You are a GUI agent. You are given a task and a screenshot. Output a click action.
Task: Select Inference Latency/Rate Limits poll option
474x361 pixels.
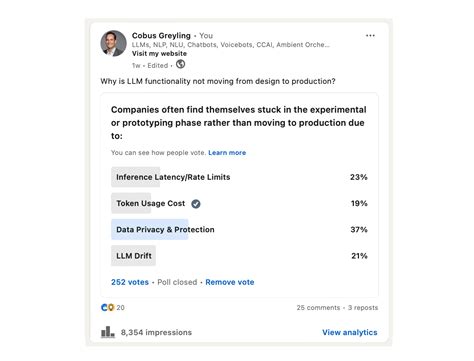(x=239, y=177)
